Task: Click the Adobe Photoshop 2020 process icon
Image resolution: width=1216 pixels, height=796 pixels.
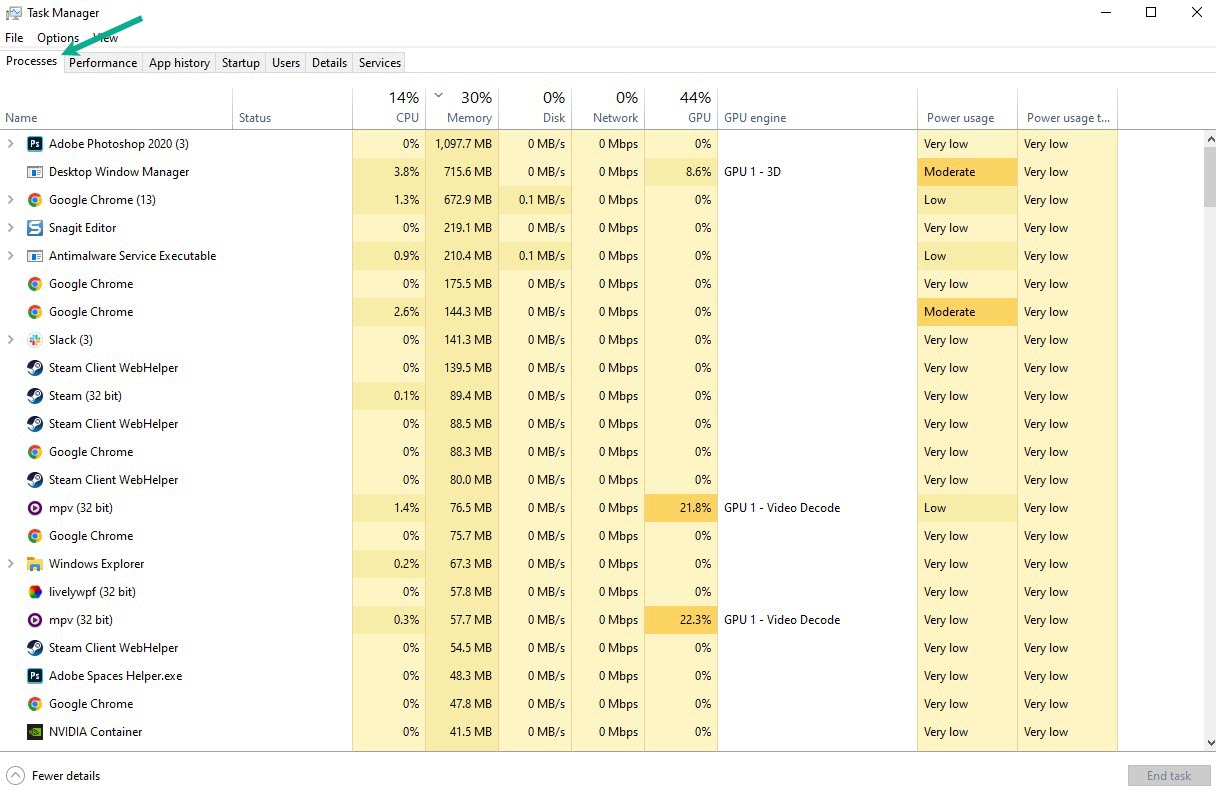Action: click(35, 144)
